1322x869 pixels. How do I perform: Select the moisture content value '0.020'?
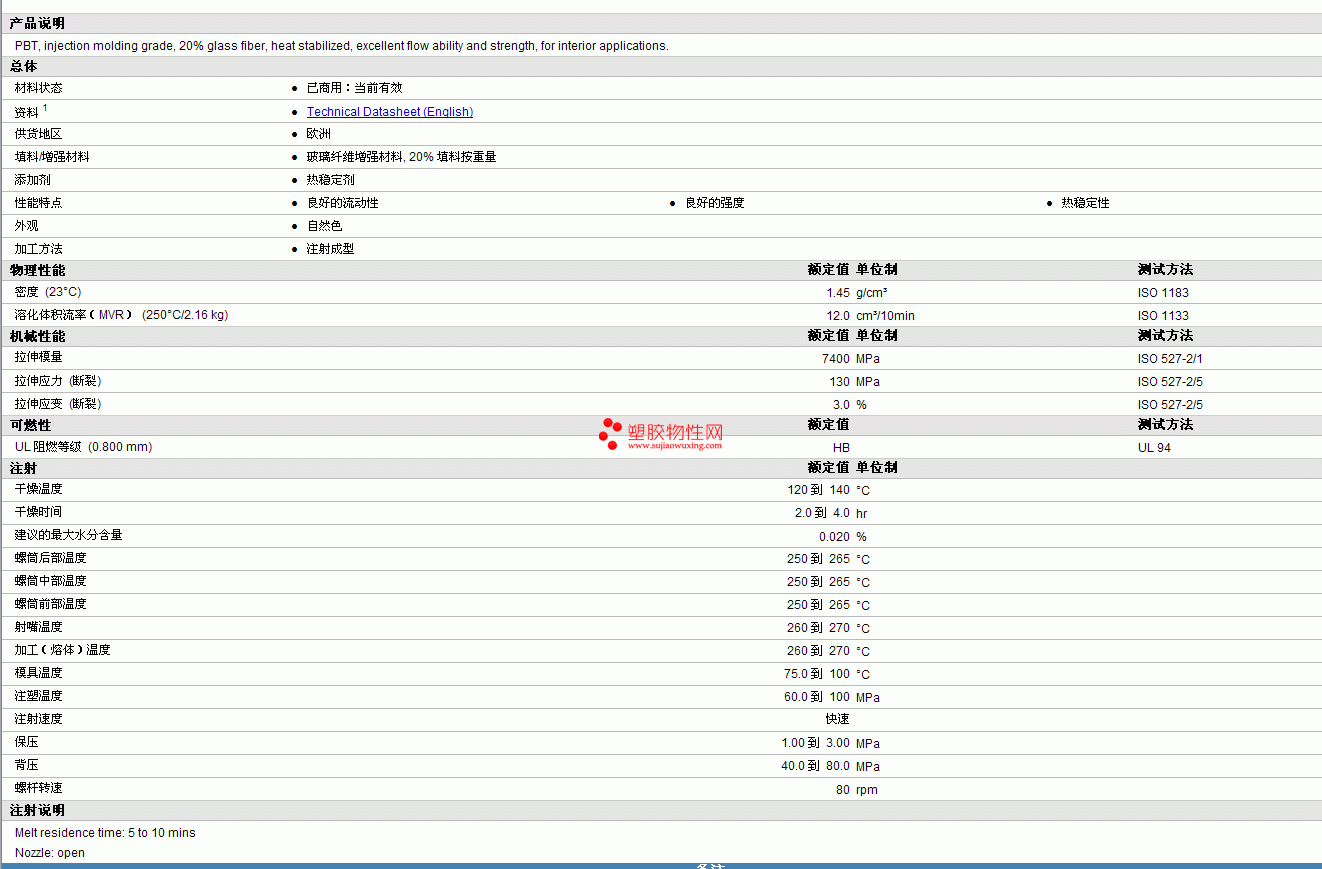(x=835, y=537)
